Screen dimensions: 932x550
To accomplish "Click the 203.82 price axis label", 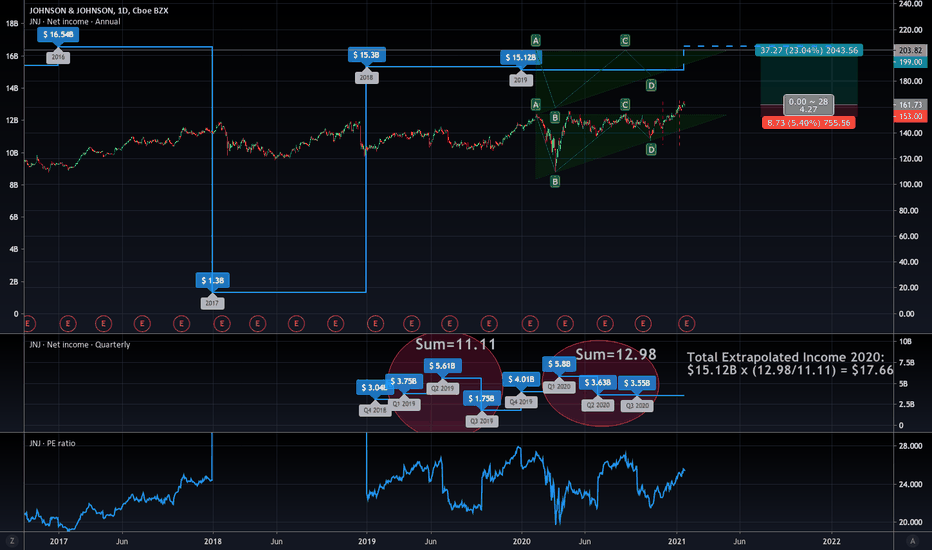I will click(911, 50).
